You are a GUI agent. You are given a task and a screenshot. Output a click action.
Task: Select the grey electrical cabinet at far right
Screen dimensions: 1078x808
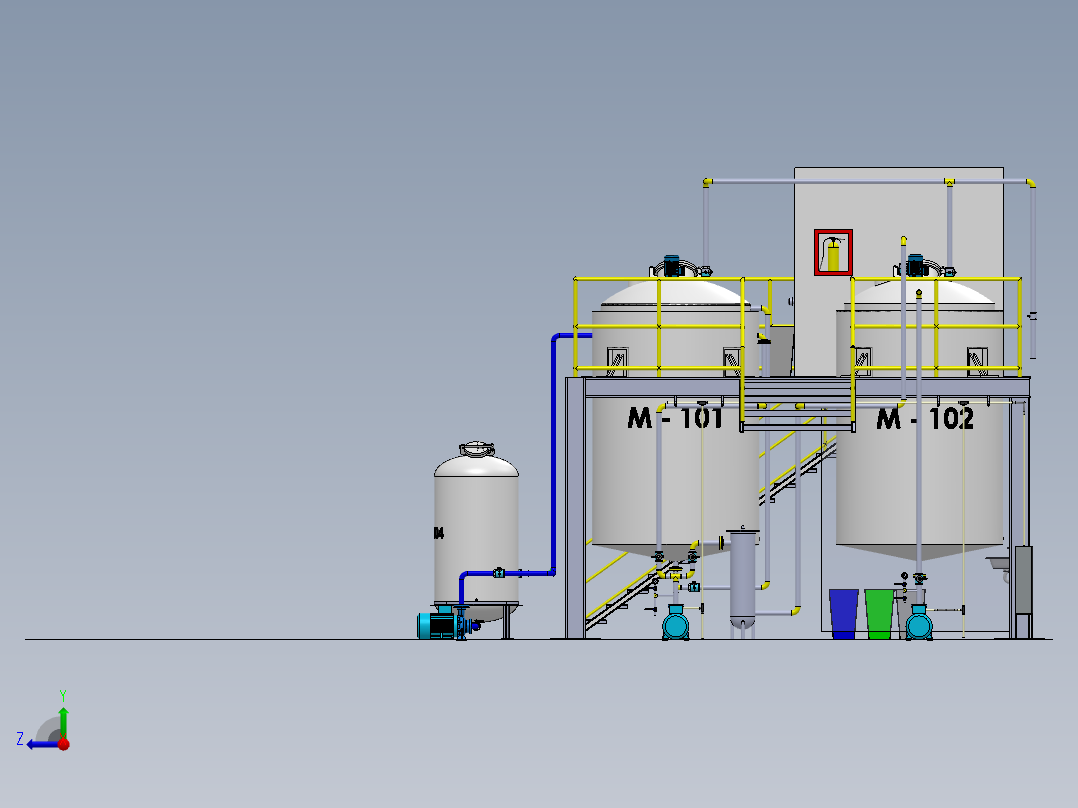click(1024, 580)
